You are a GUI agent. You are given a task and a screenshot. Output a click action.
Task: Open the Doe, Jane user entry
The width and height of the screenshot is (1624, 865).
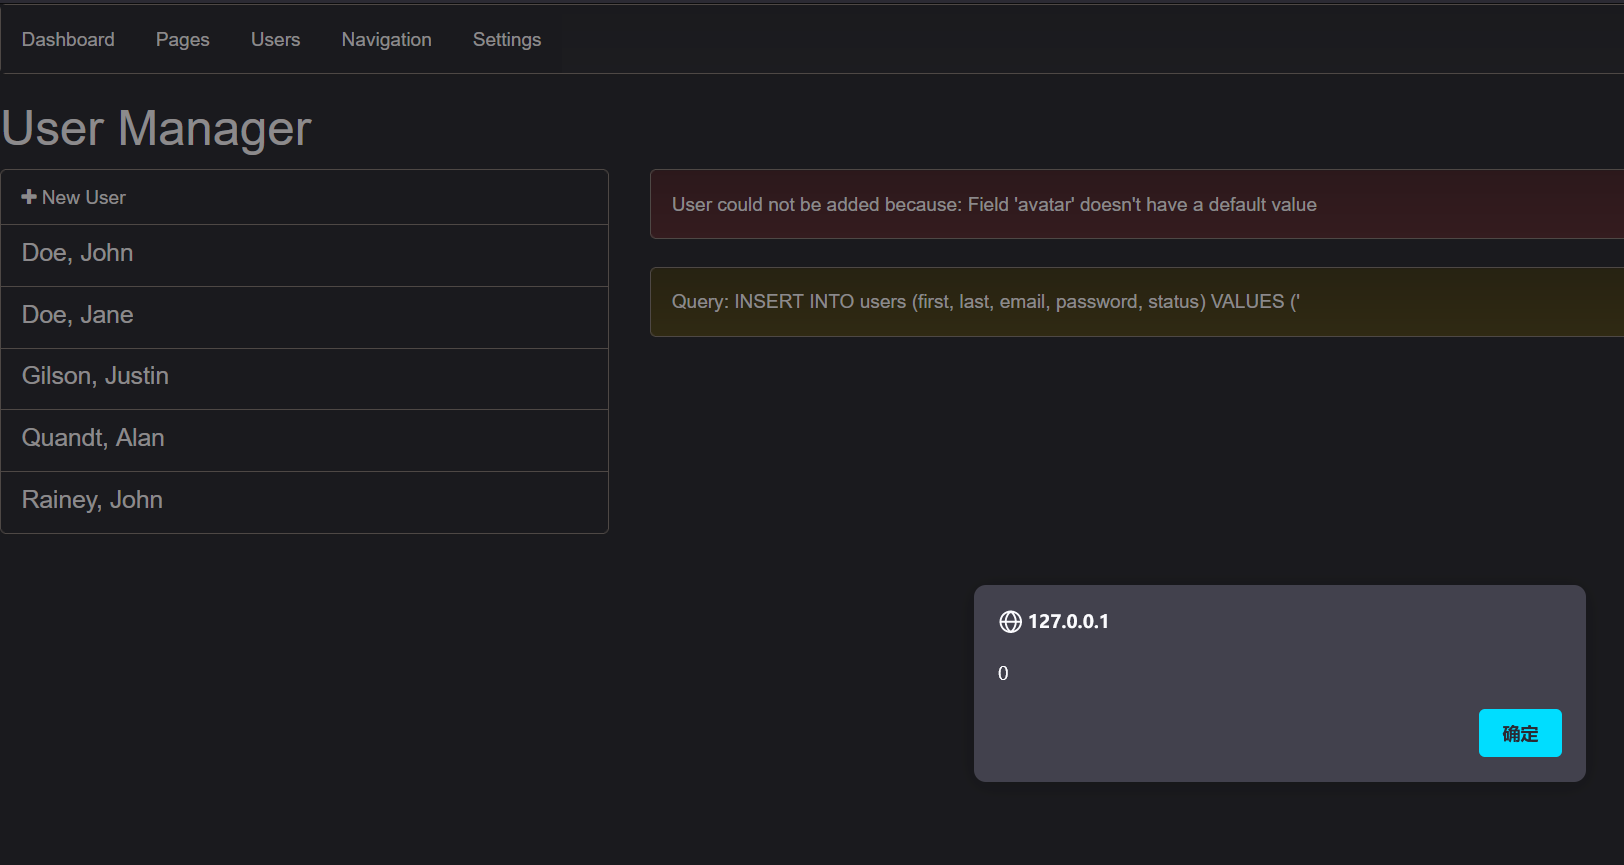[x=78, y=315]
